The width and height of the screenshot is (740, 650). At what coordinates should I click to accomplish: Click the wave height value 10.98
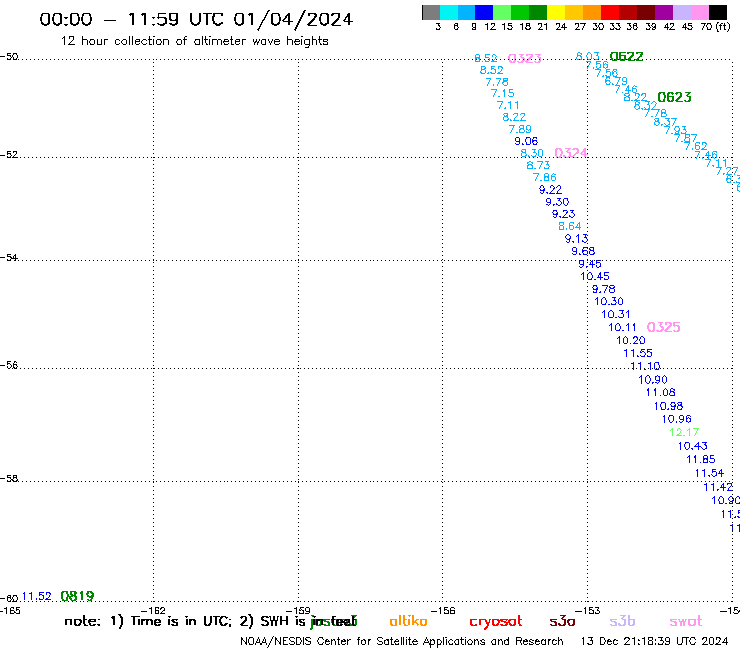[x=668, y=406]
